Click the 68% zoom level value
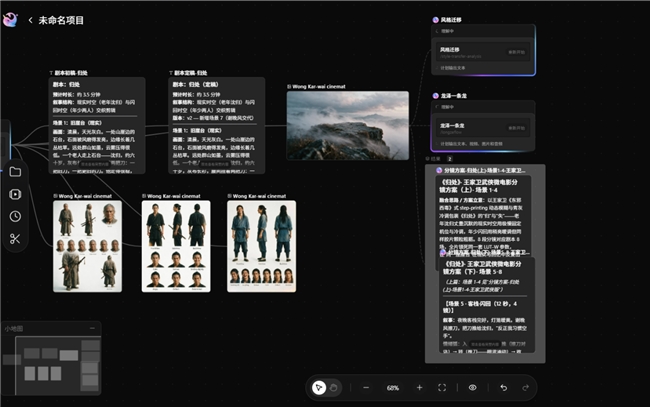 tap(393, 388)
